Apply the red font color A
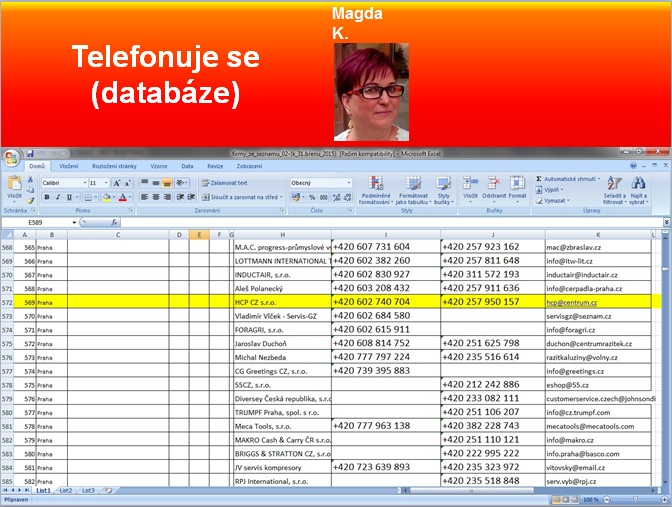The image size is (672, 507). coord(123,197)
